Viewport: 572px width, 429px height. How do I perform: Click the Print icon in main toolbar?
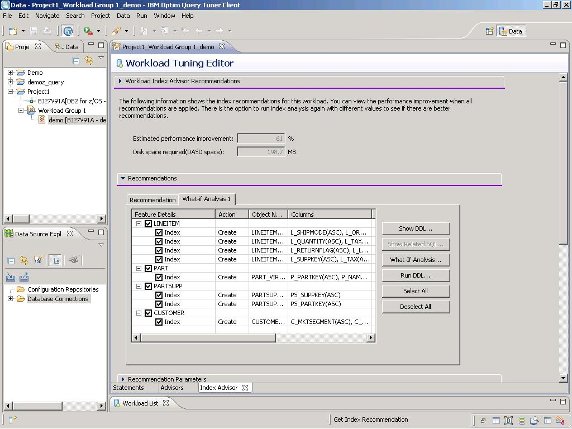point(47,31)
